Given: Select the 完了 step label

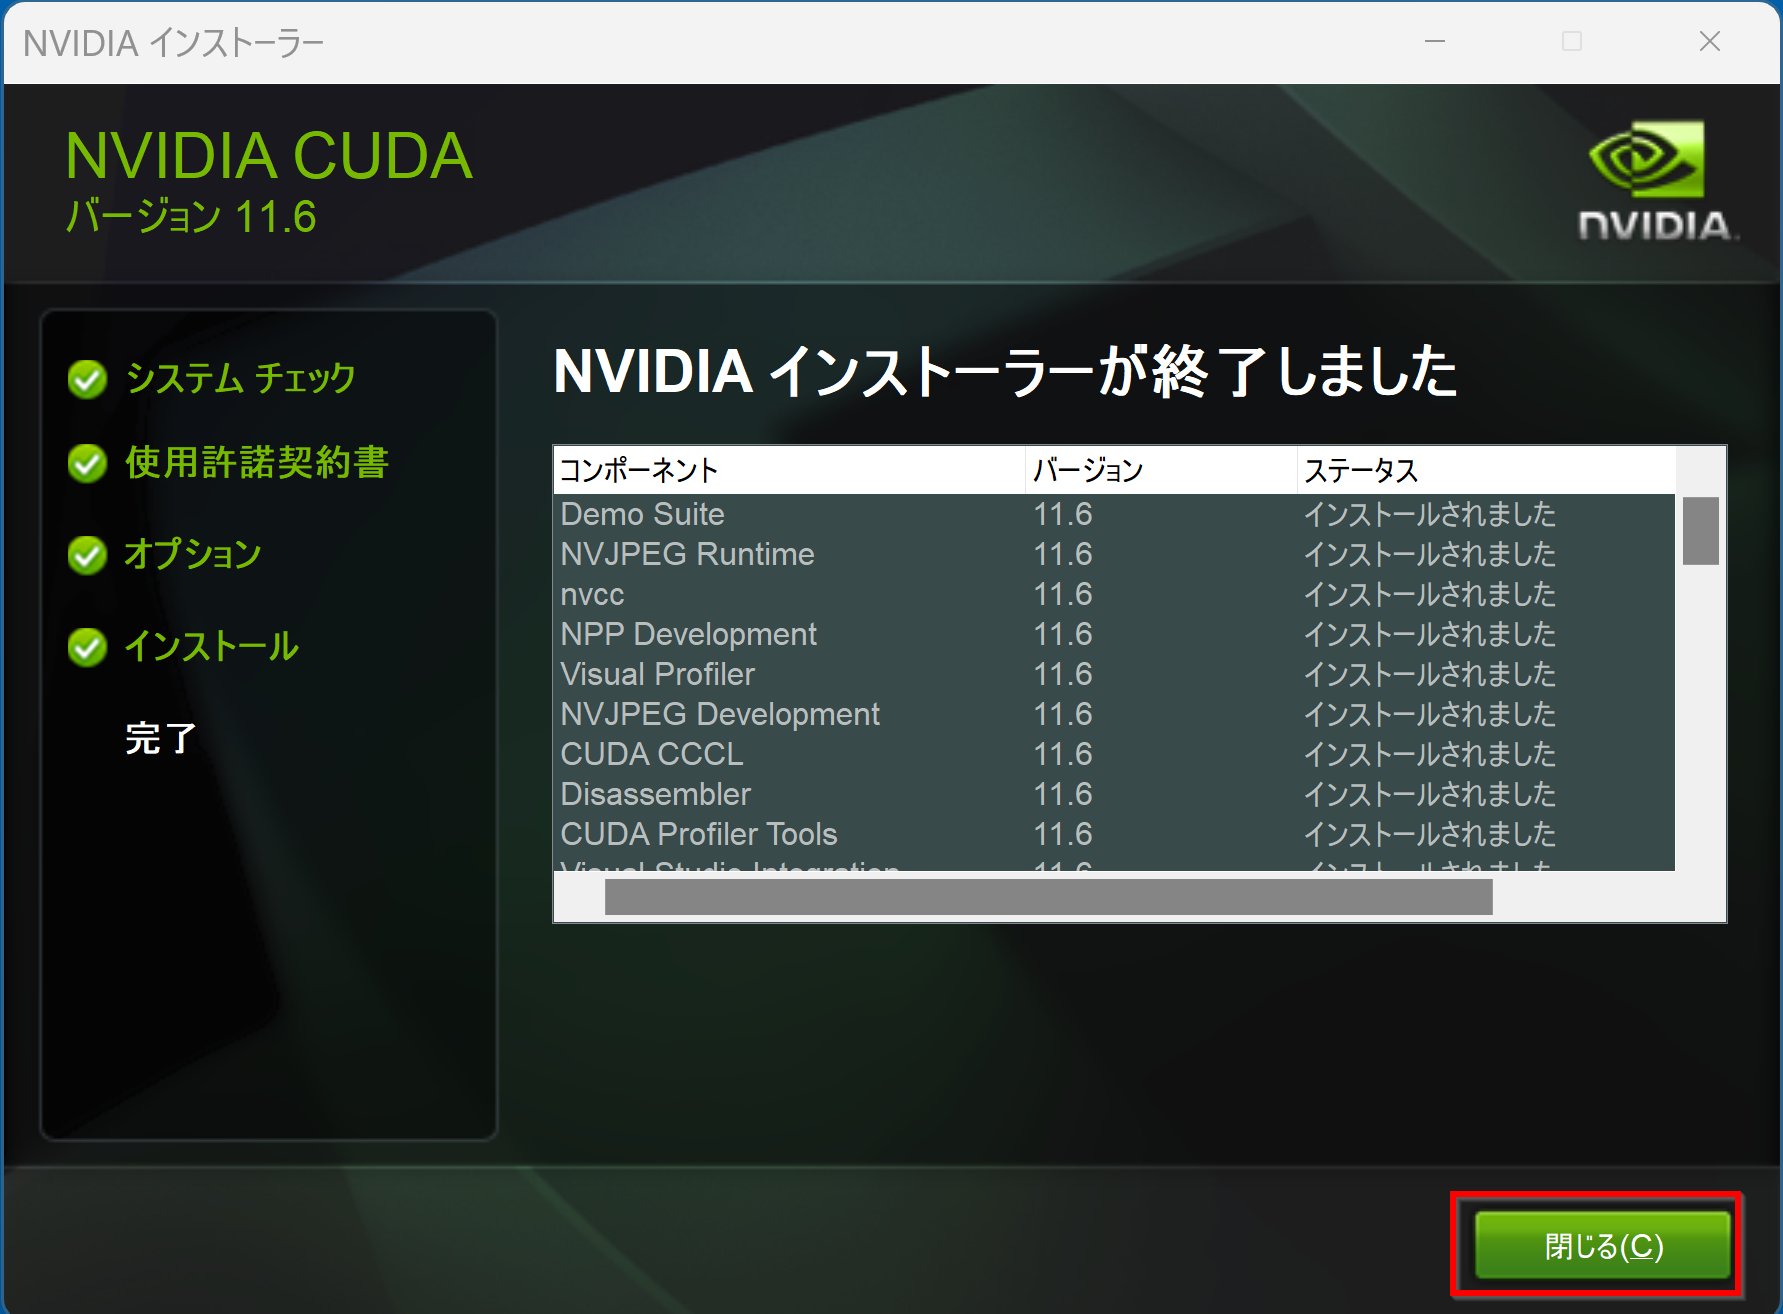Looking at the screenshot, I should tap(160, 738).
